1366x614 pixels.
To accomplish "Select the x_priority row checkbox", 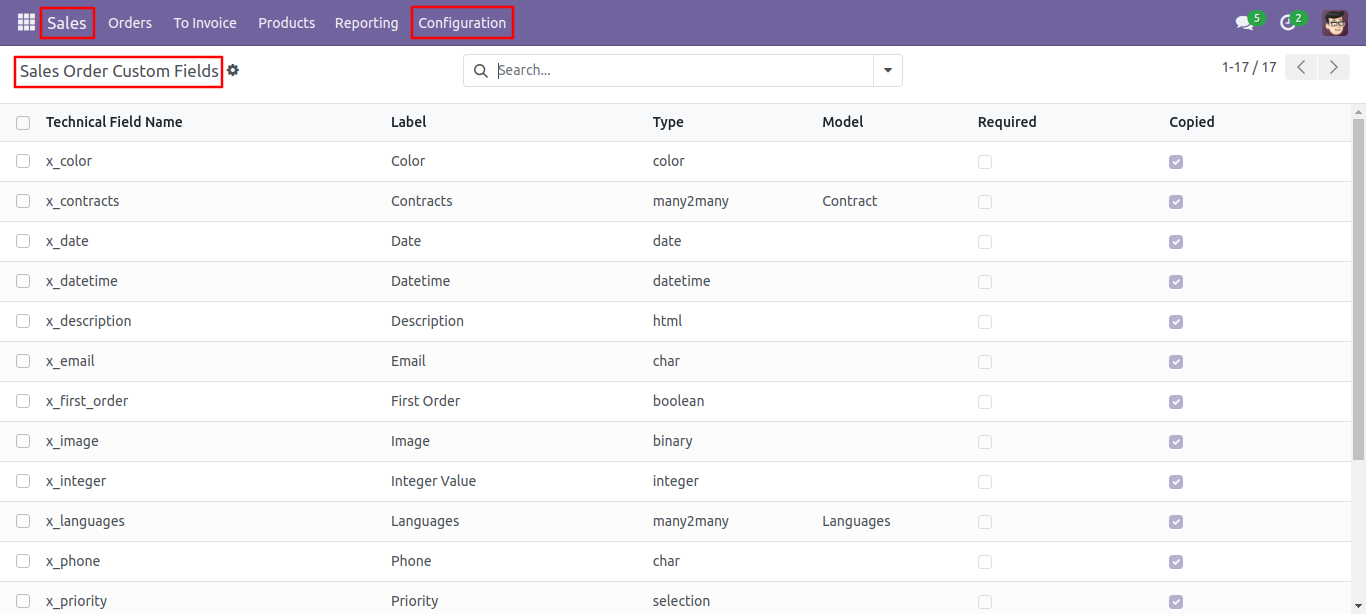I will coord(23,601).
